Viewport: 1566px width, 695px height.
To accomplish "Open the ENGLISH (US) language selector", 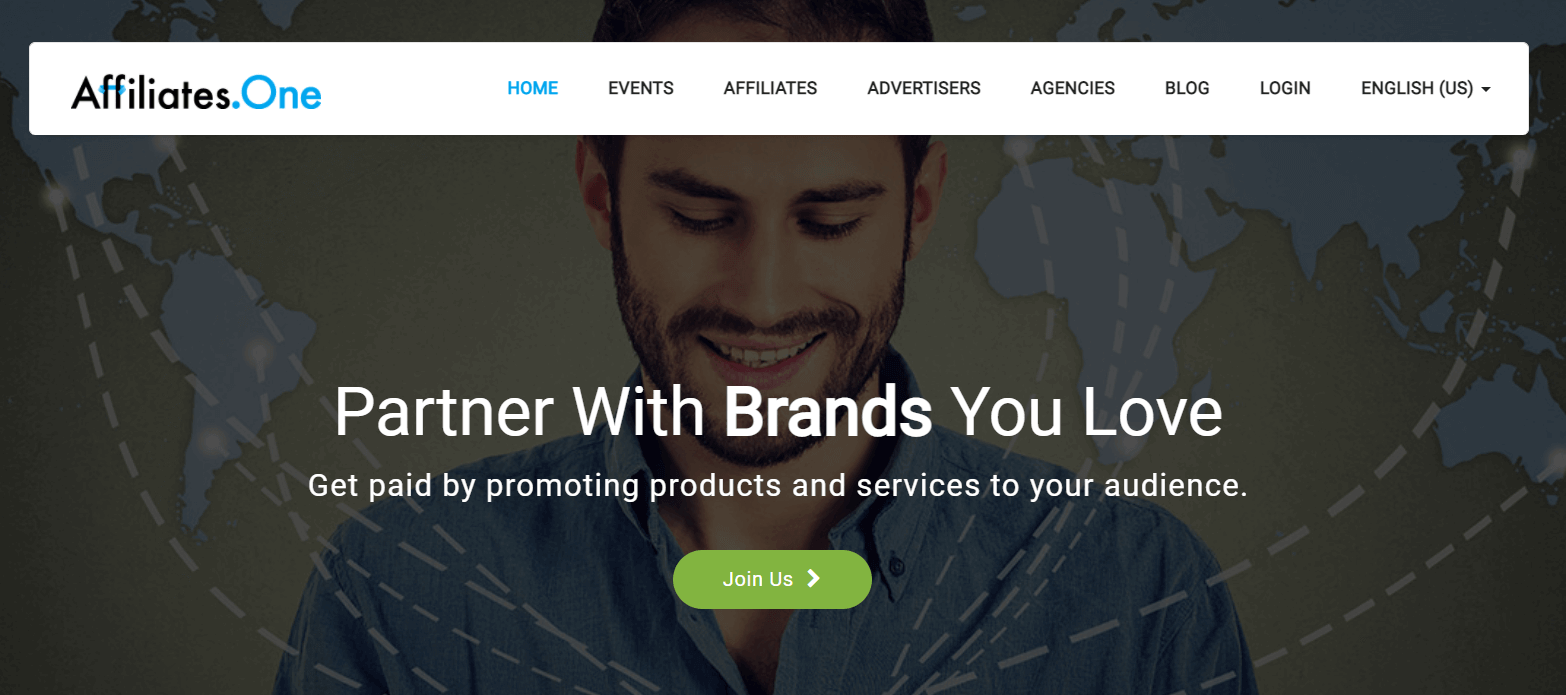I will point(1426,88).
